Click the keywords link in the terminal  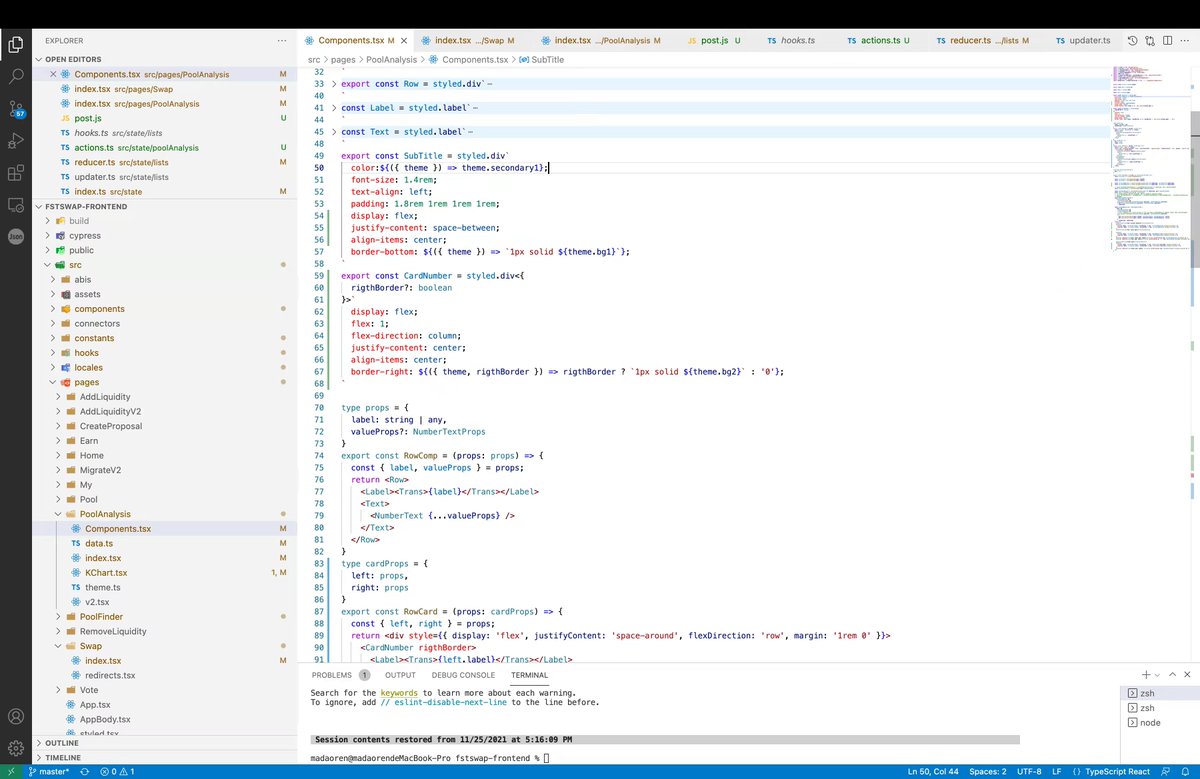point(399,693)
